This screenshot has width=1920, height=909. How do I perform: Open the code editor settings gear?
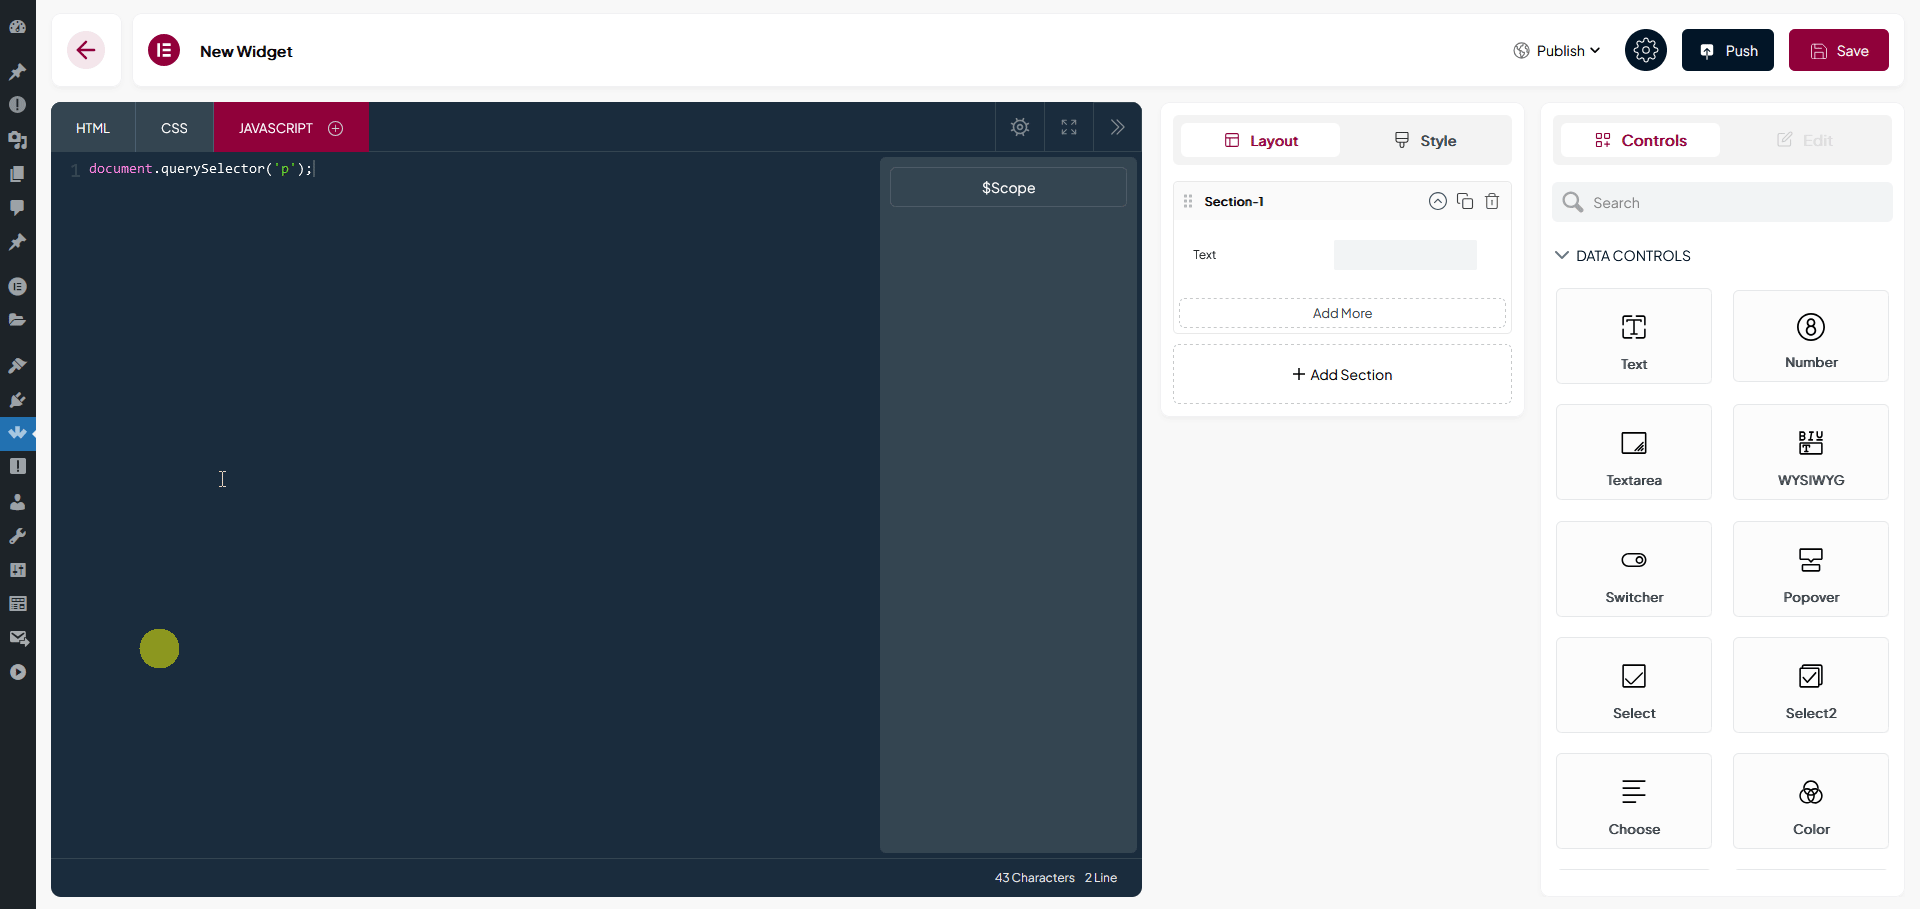coord(1020,127)
